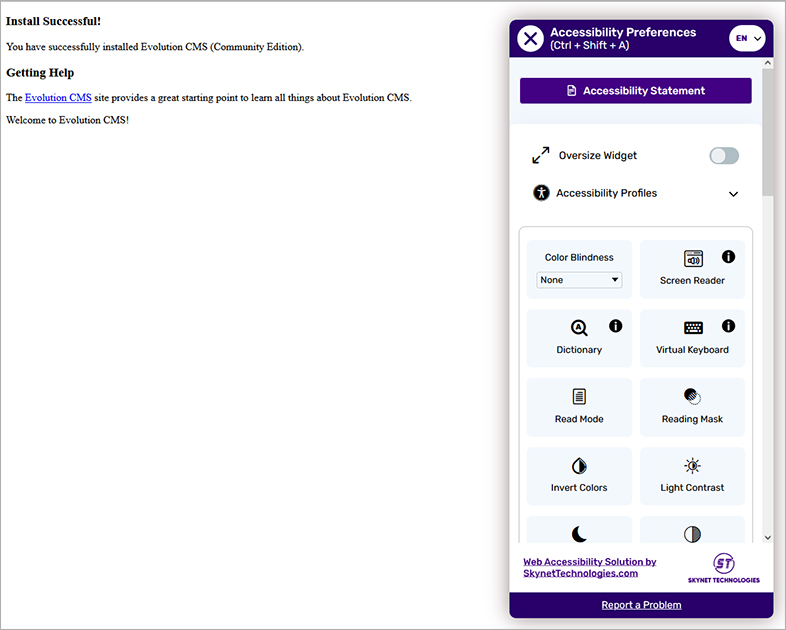
Task: Enable the Screen Reader tile
Action: tap(692, 270)
